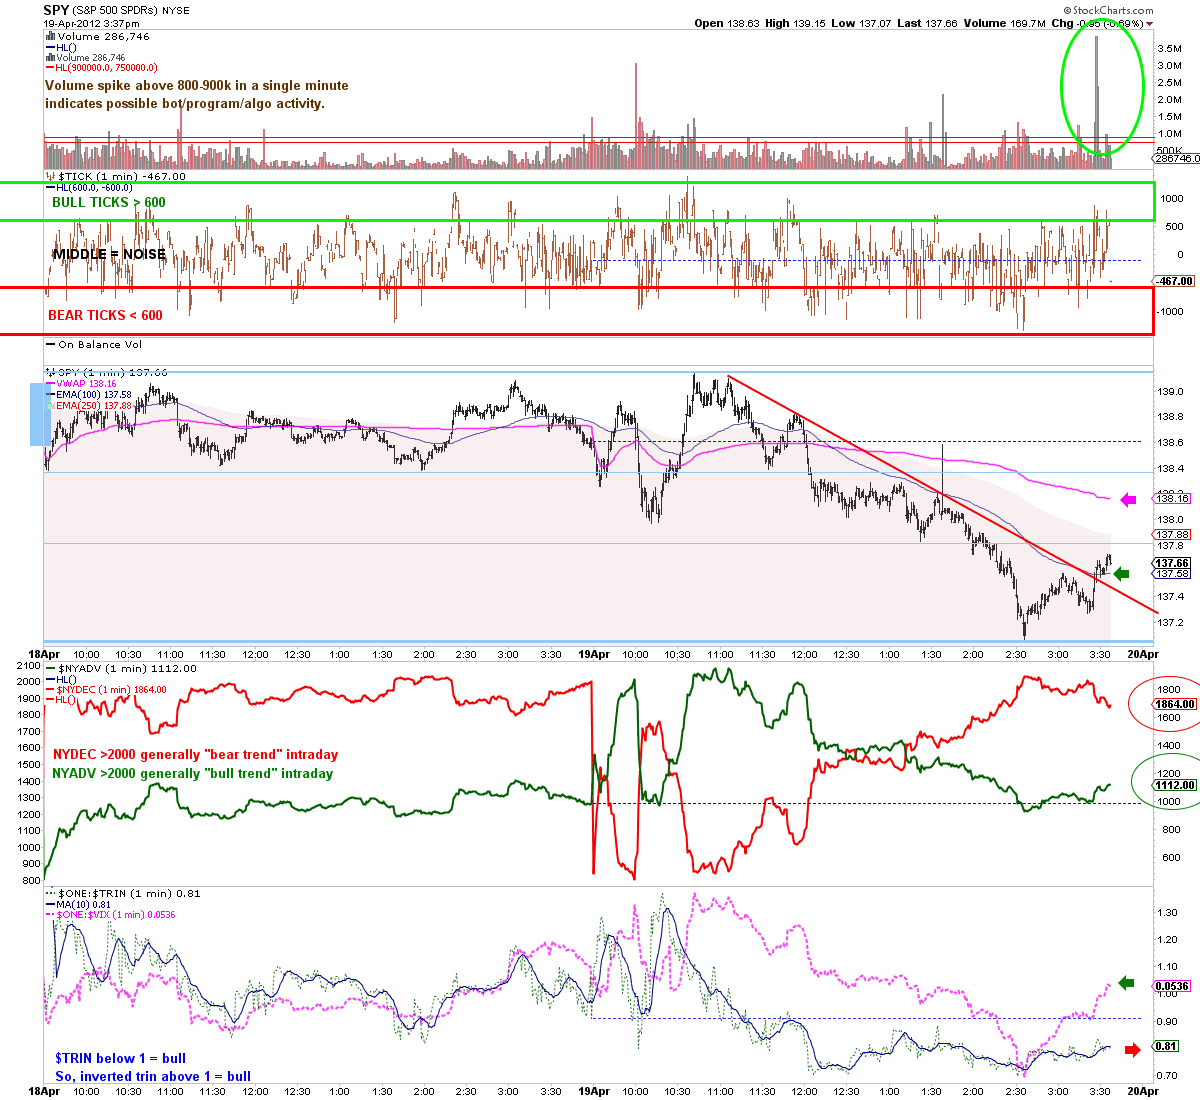This screenshot has height=1100, width=1200.
Task: Click the '$TICK (1 min) -467.00' legend
Action: [118, 176]
